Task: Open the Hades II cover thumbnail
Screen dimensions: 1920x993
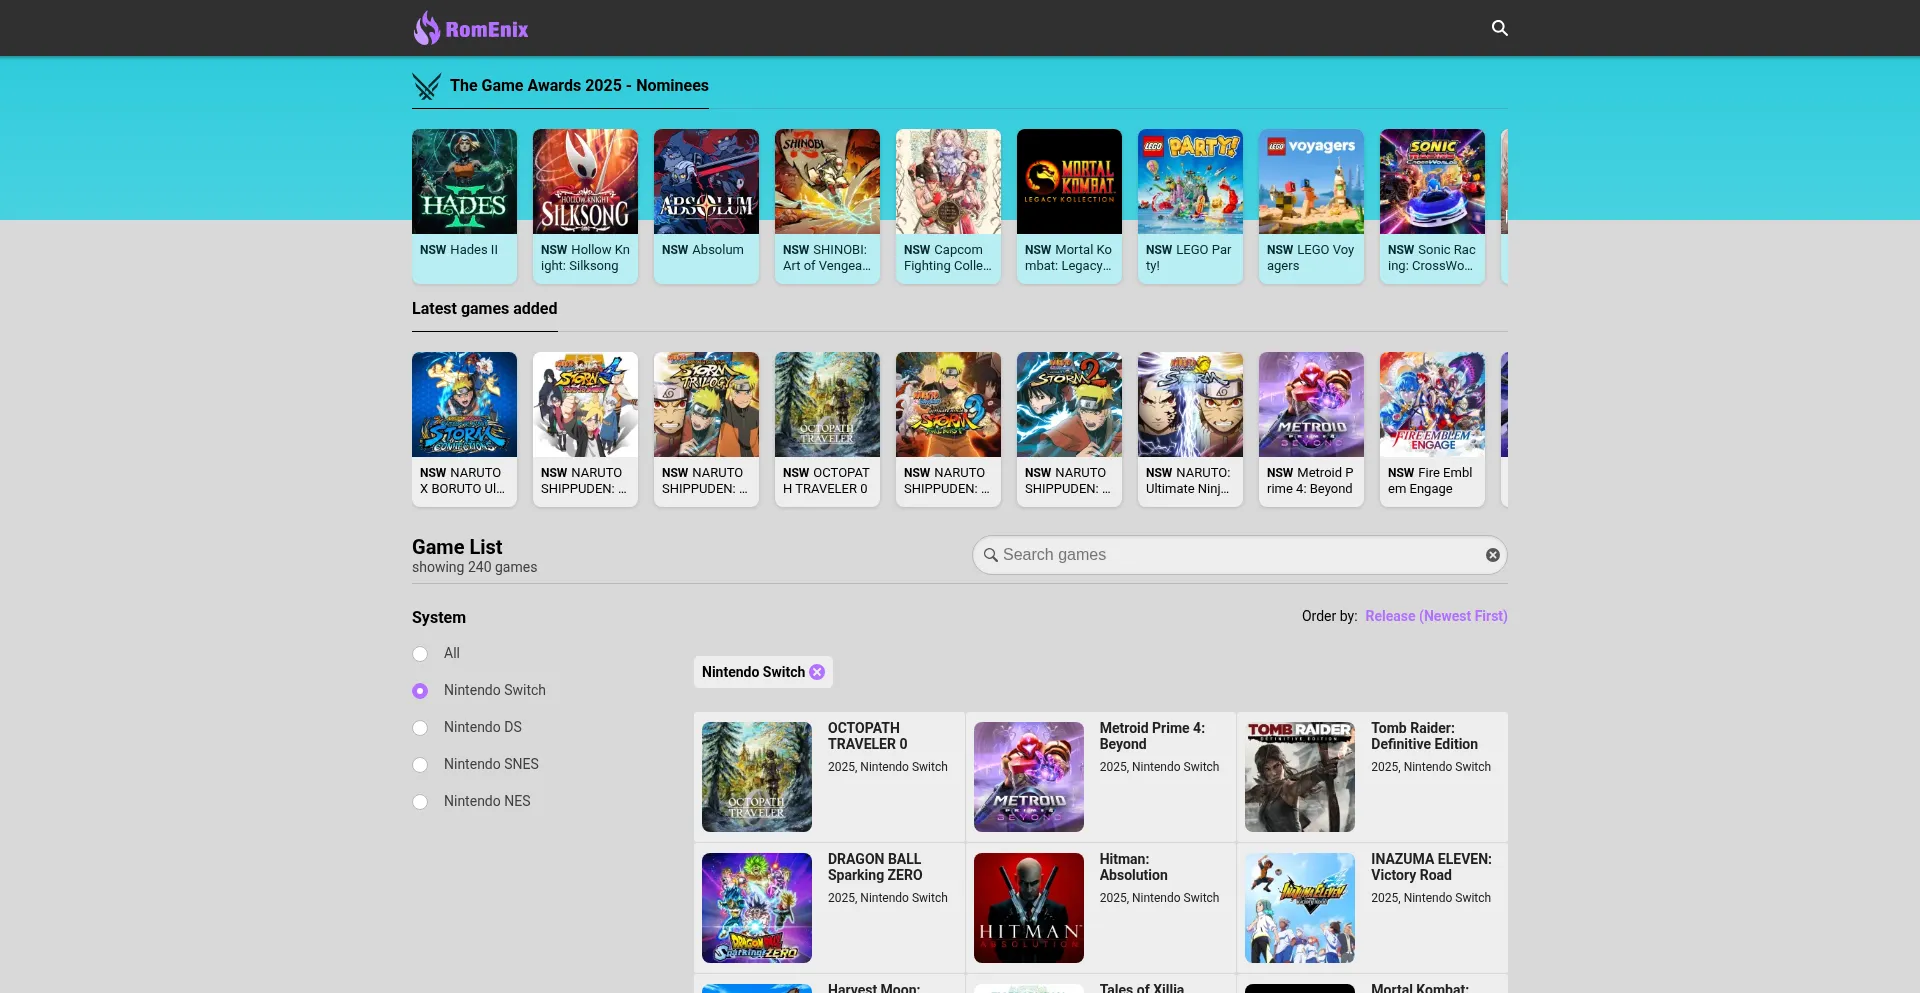Action: coord(464,182)
